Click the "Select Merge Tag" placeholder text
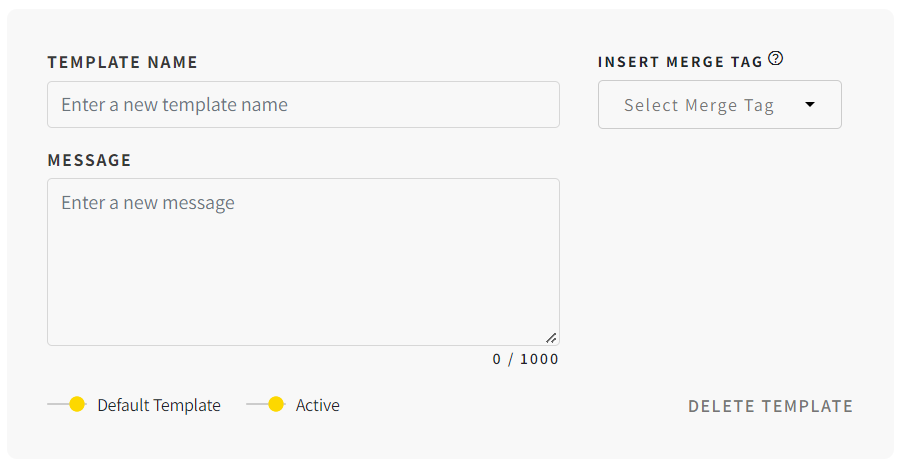Screen dimensions: 911x472 point(699,105)
